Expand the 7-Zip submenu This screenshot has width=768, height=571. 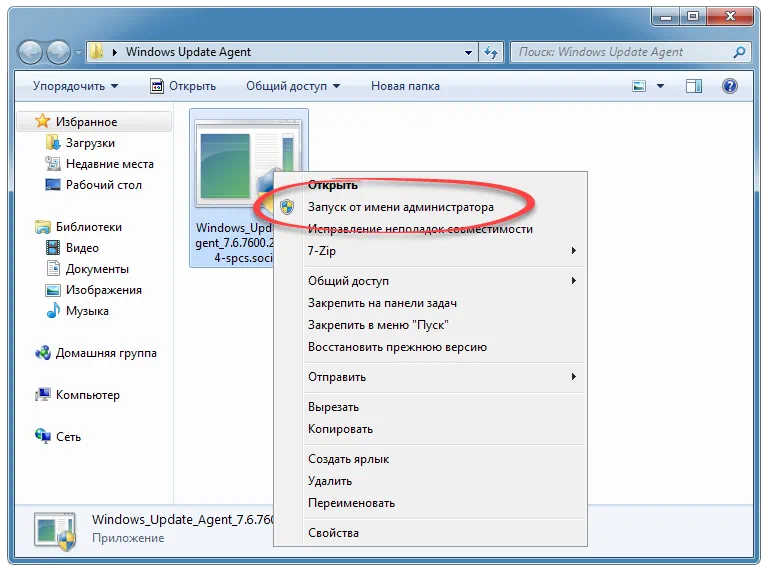pyautogui.click(x=431, y=251)
